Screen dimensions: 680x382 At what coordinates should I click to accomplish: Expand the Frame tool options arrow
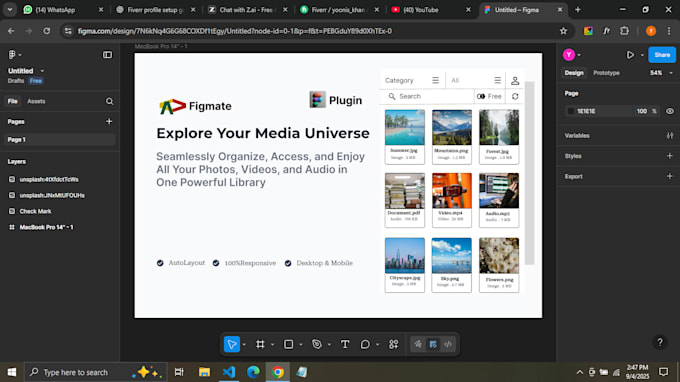click(272, 345)
